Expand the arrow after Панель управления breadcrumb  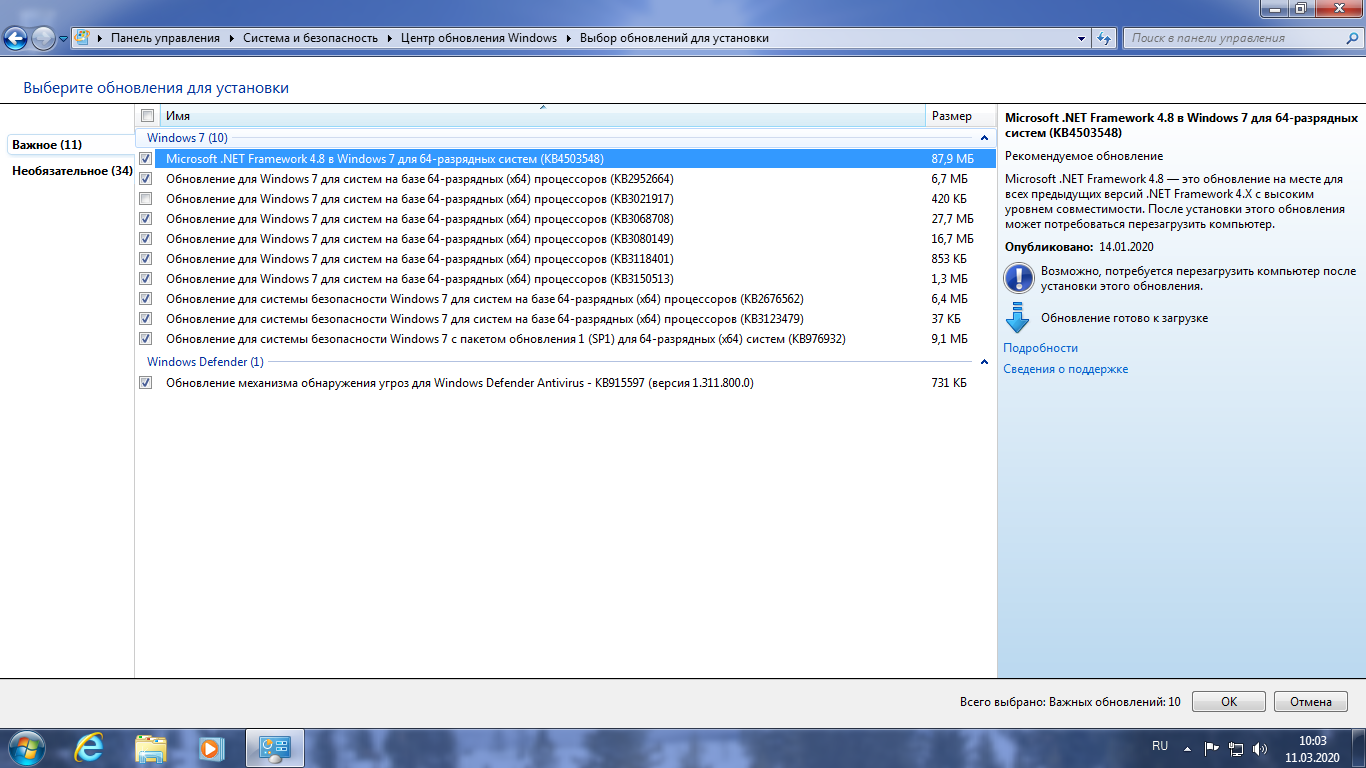pyautogui.click(x=231, y=38)
